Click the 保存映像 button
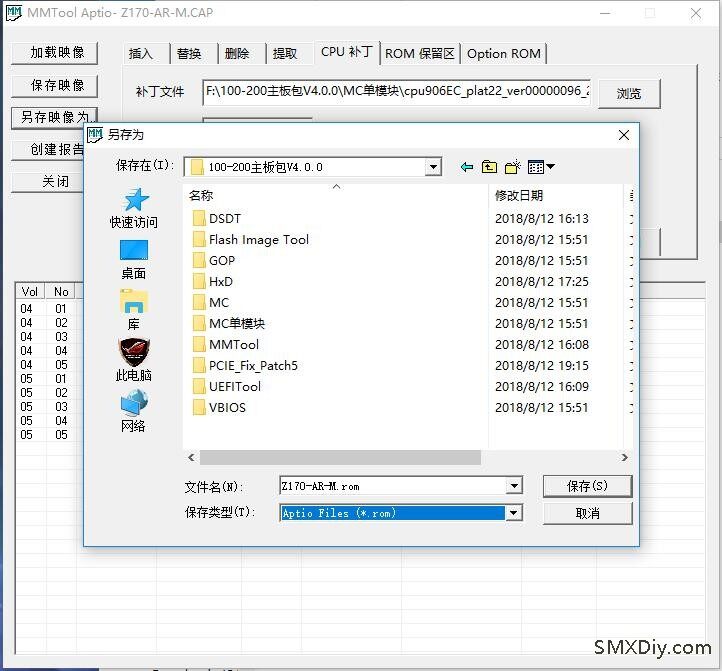Viewport: 722px width, 671px height. click(54, 86)
